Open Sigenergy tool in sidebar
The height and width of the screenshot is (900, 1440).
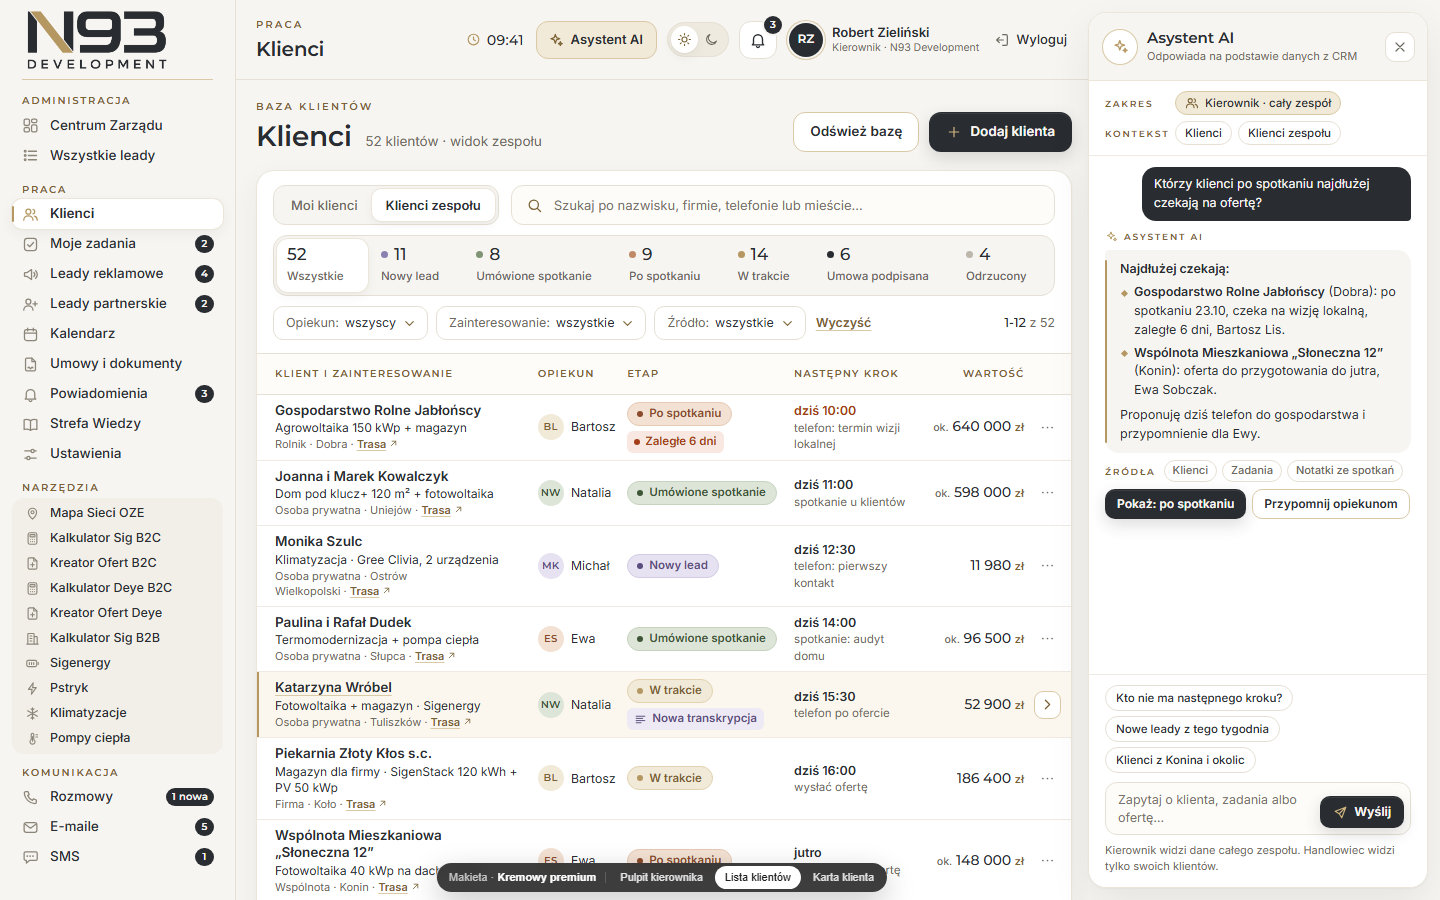pyautogui.click(x=117, y=663)
